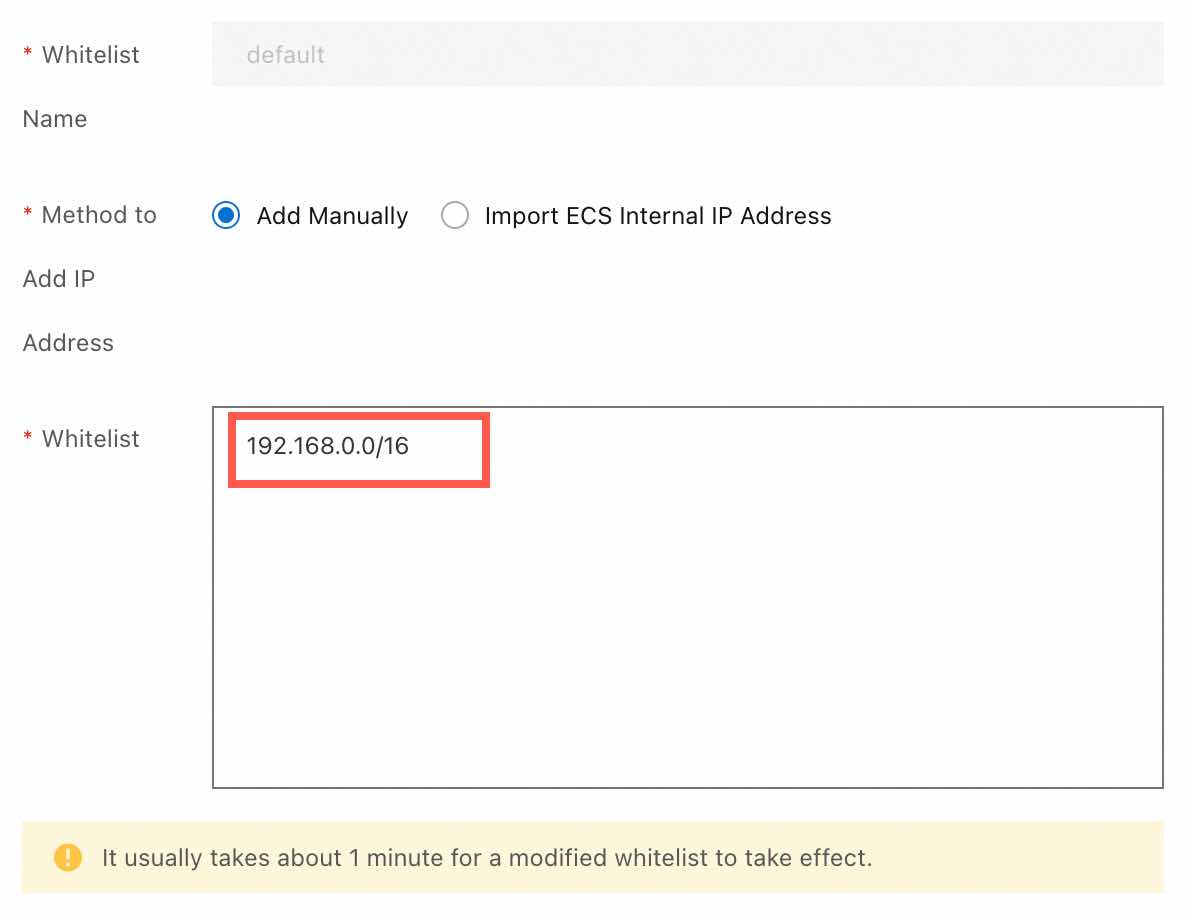Click the red asterisk beside Method to
Image resolution: width=1192 pixels, height=920 pixels.
coord(28,215)
